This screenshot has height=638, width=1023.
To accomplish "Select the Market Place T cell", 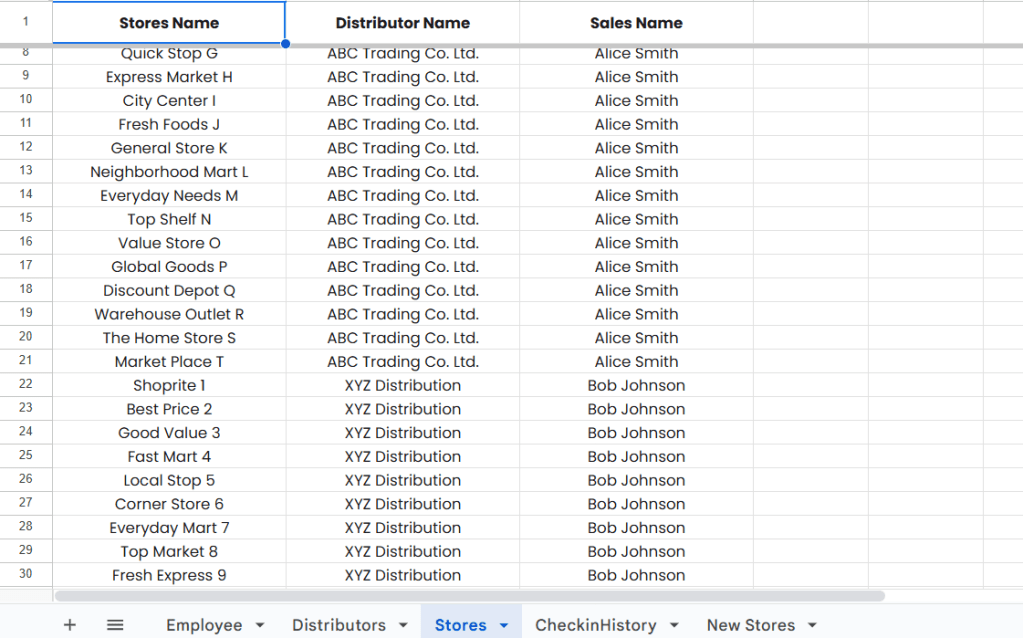I will tap(169, 362).
